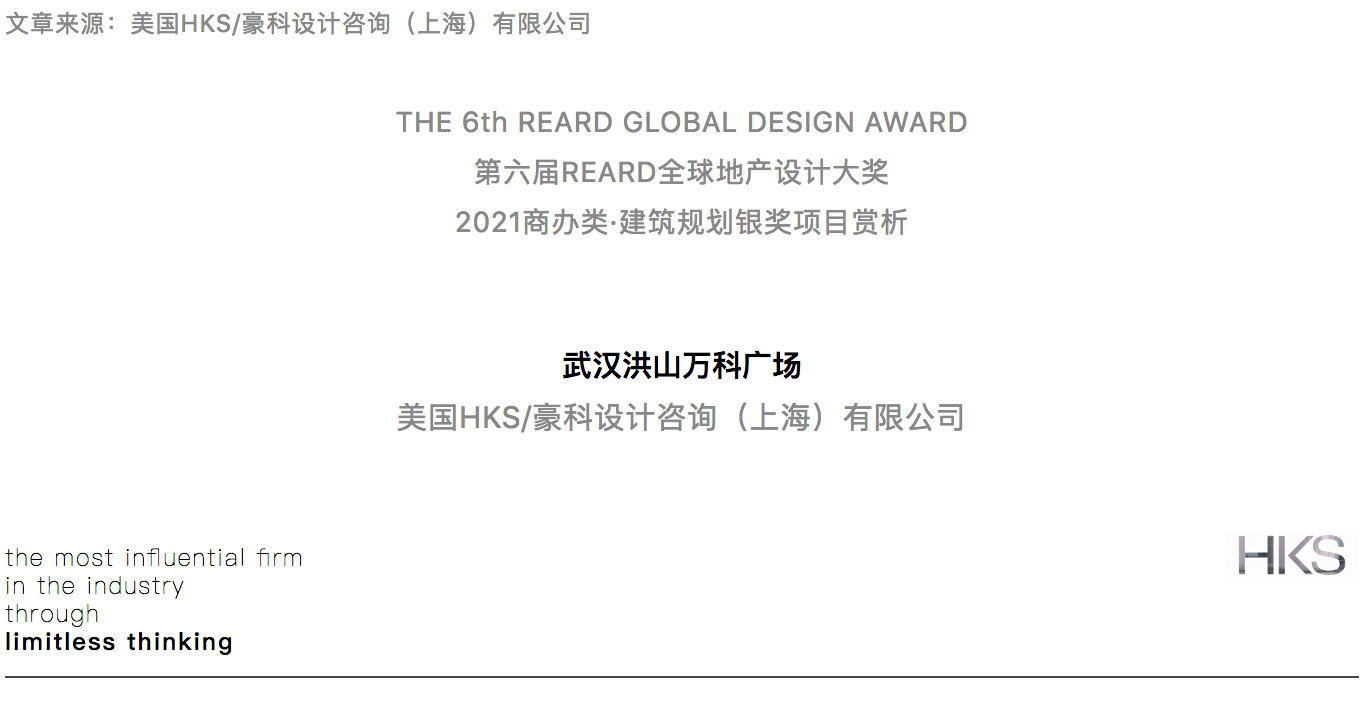Click the slogan line "the most influential firm"
This screenshot has width=1364, height=709.
click(154, 557)
